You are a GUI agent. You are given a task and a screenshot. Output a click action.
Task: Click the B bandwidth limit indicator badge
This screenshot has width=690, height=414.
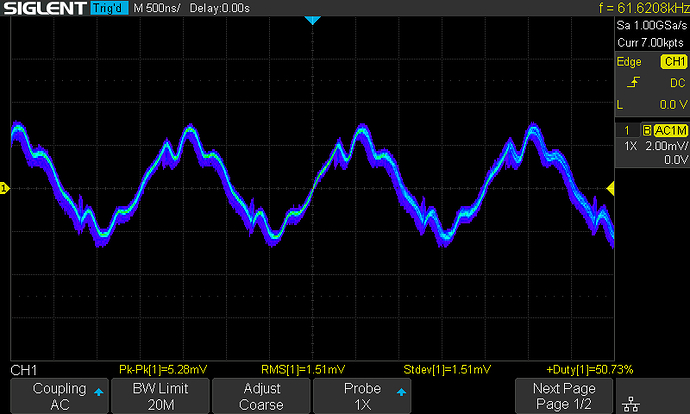click(647, 130)
